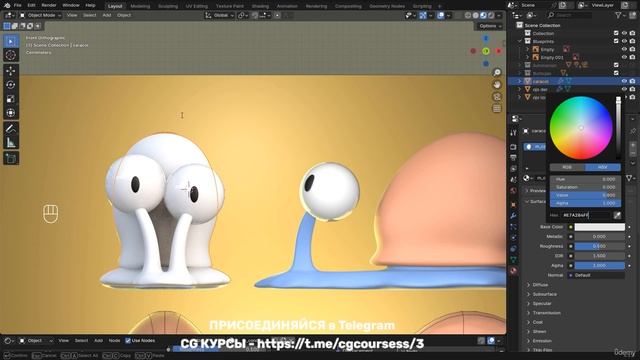The image size is (640, 360).
Task: Select the Select Box tool
Action: [x=11, y=41]
